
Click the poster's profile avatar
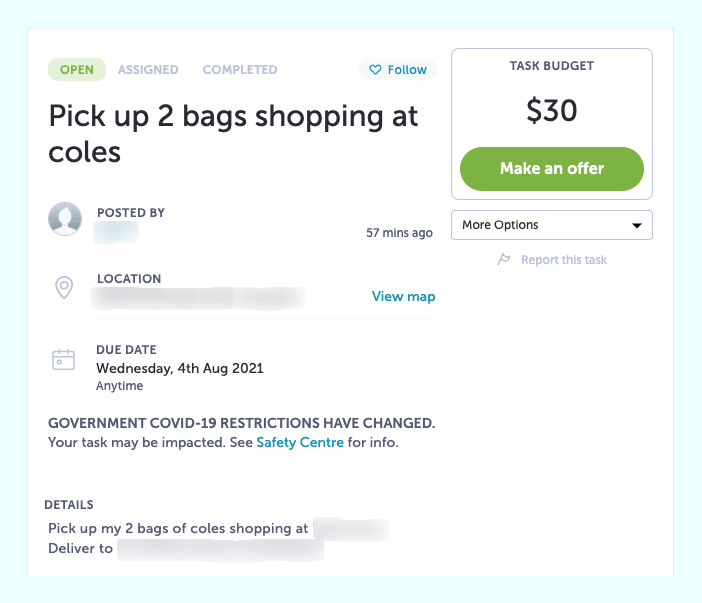click(65, 219)
